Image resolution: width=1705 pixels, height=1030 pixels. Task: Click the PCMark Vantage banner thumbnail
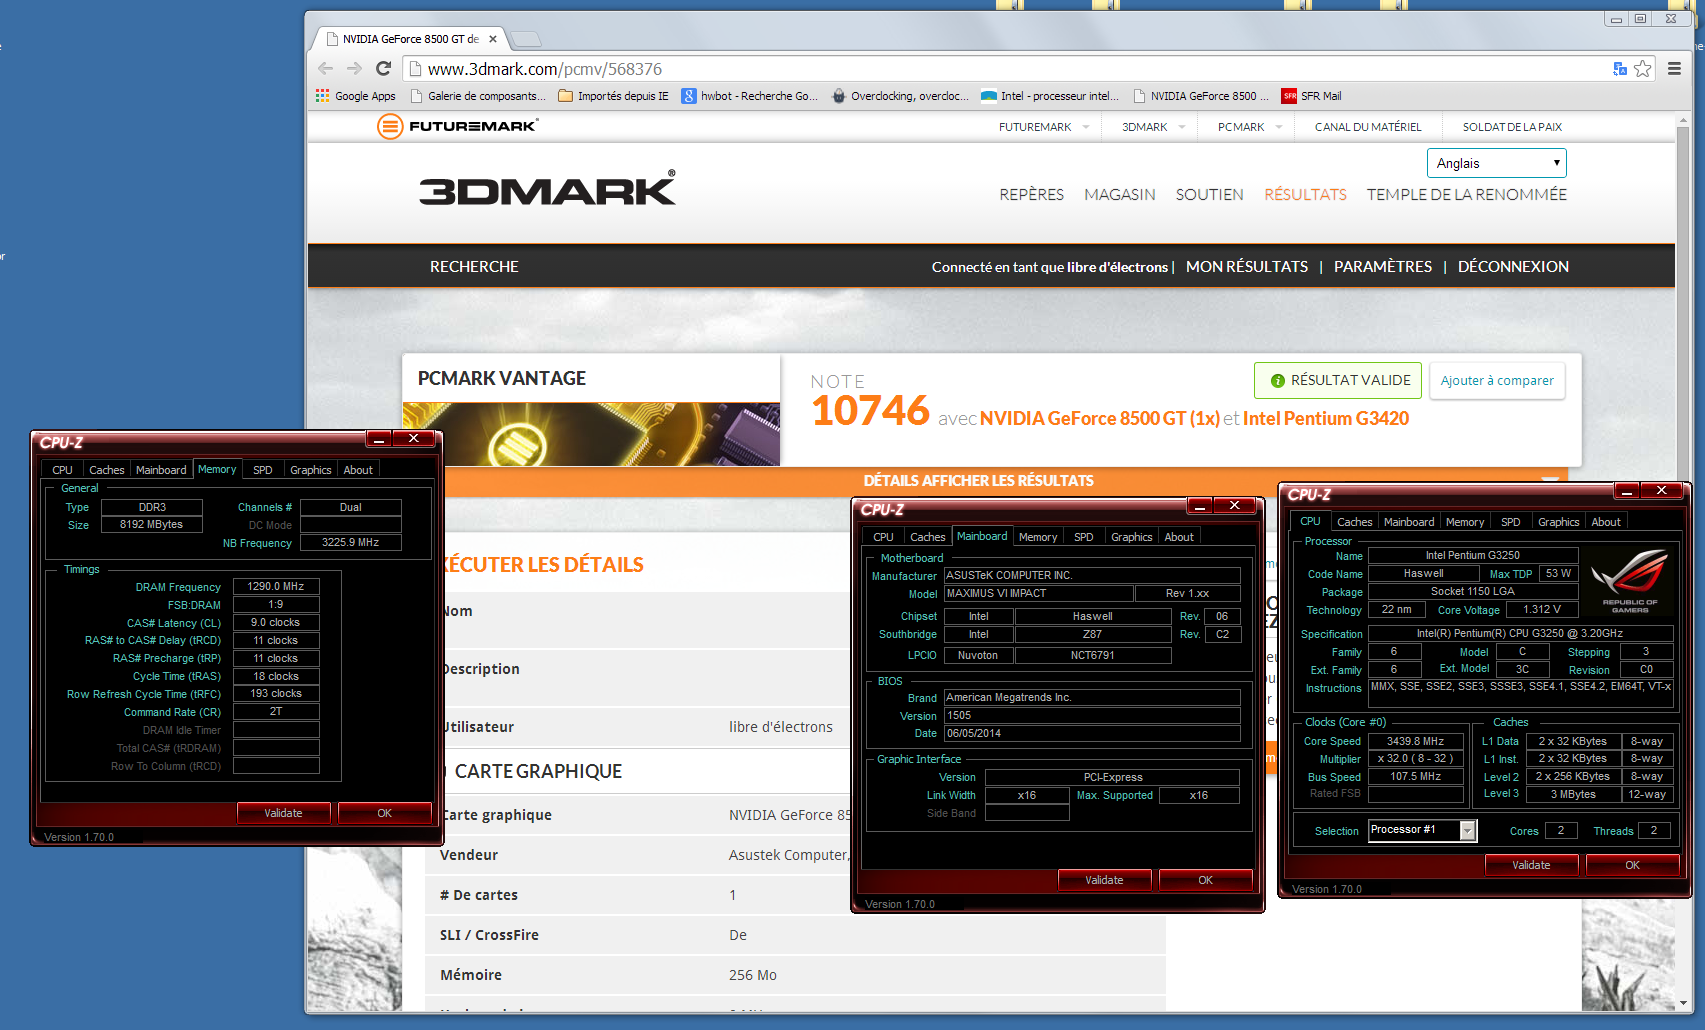[591, 434]
